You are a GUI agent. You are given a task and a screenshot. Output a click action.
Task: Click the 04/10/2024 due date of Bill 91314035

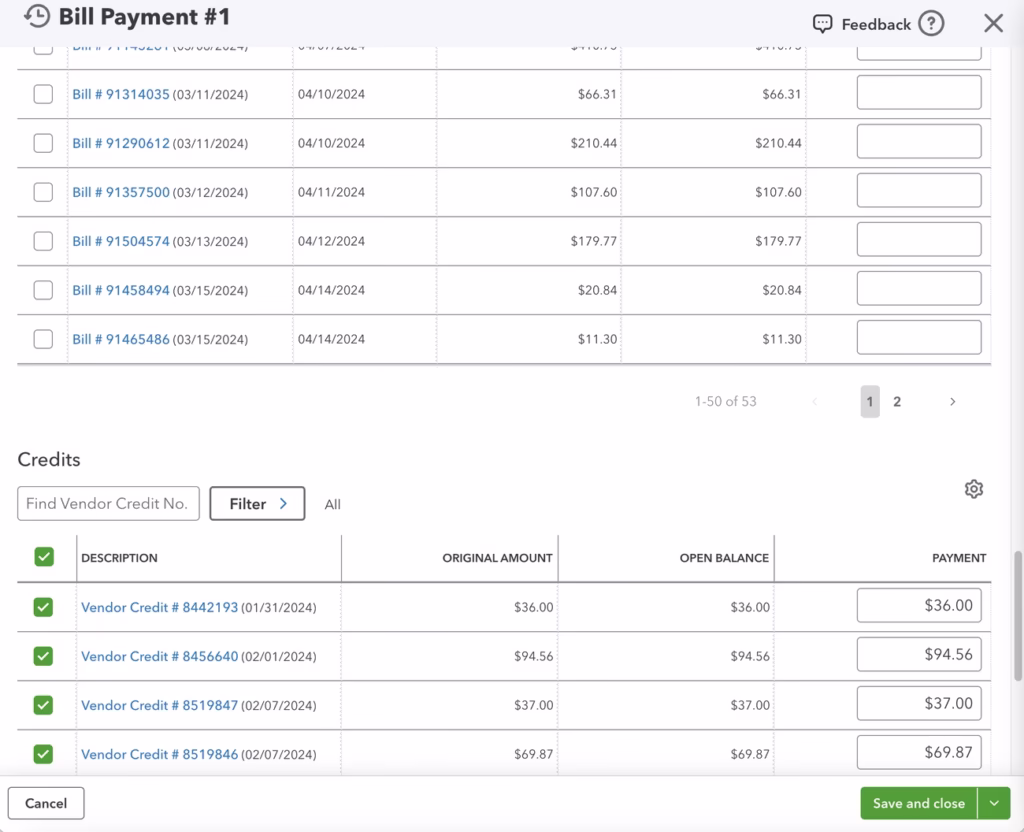click(x=331, y=94)
